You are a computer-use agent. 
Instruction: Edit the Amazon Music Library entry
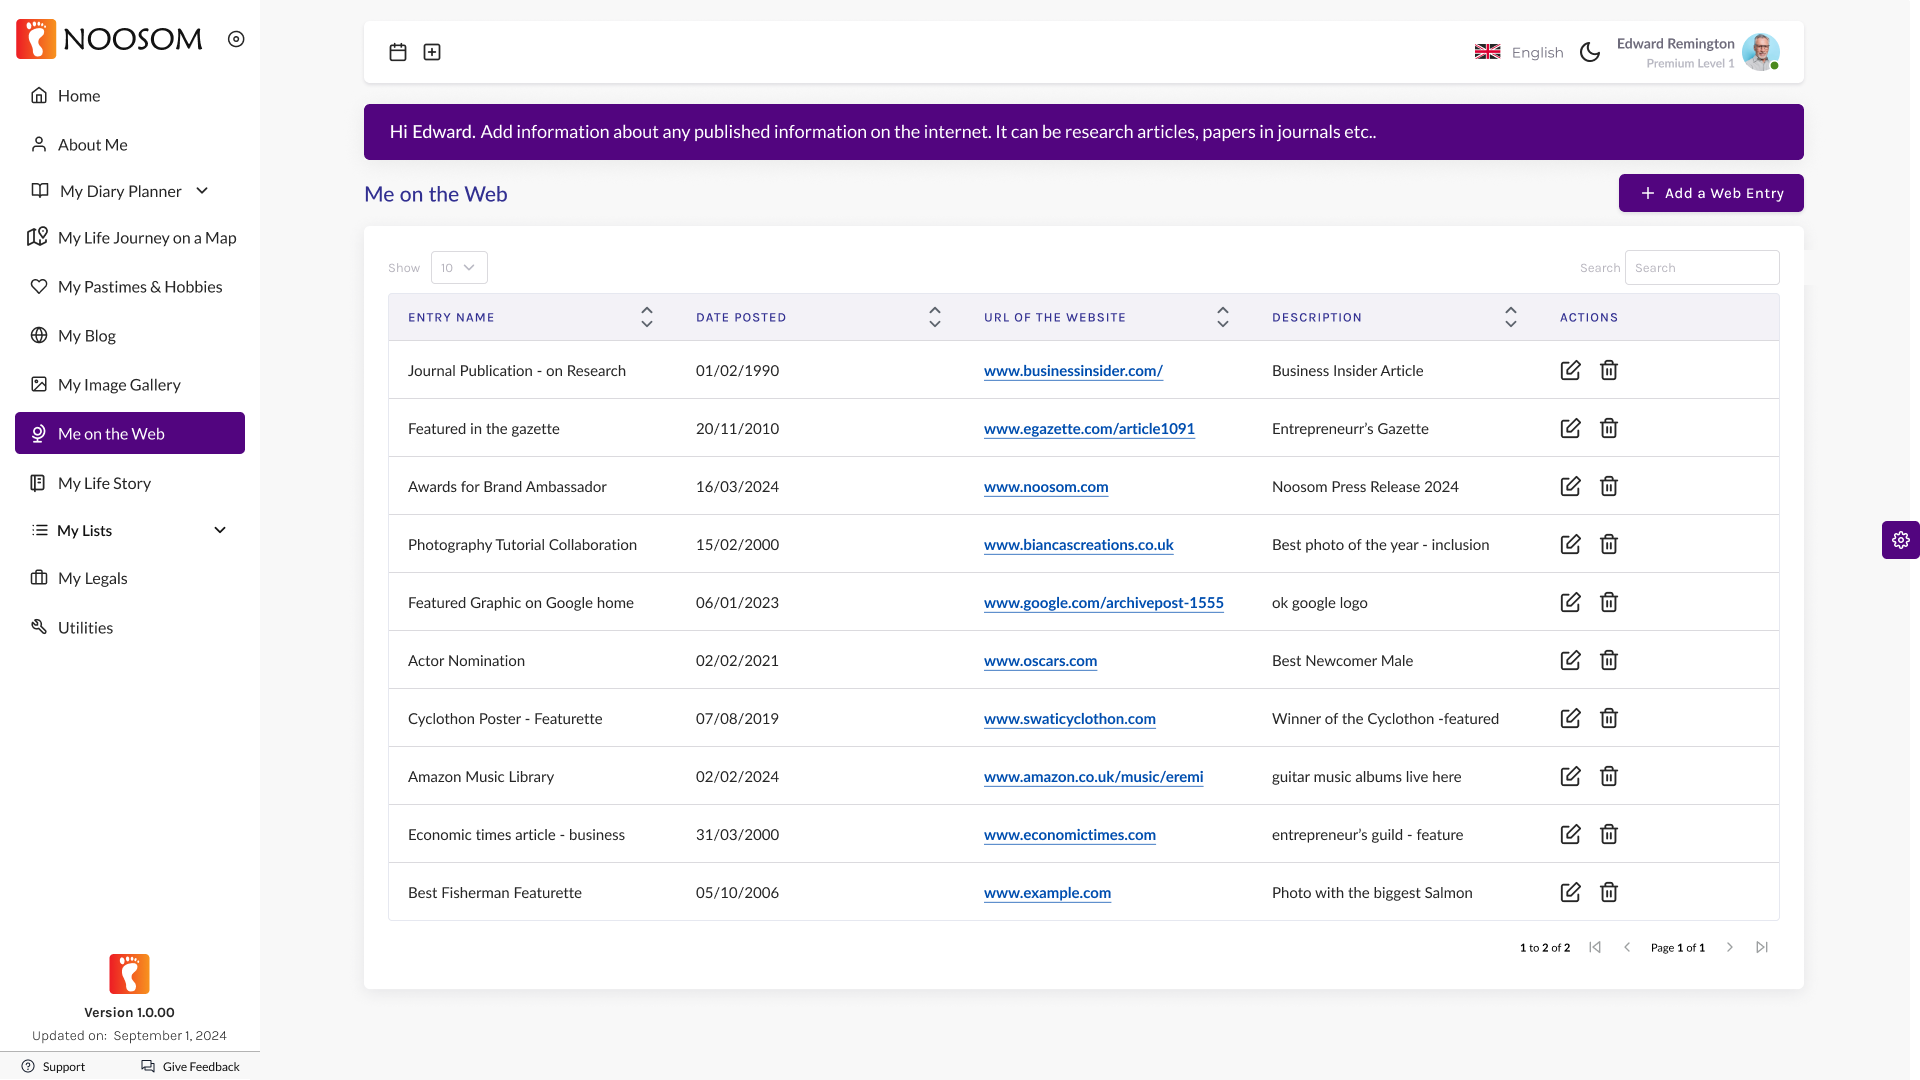click(1570, 776)
